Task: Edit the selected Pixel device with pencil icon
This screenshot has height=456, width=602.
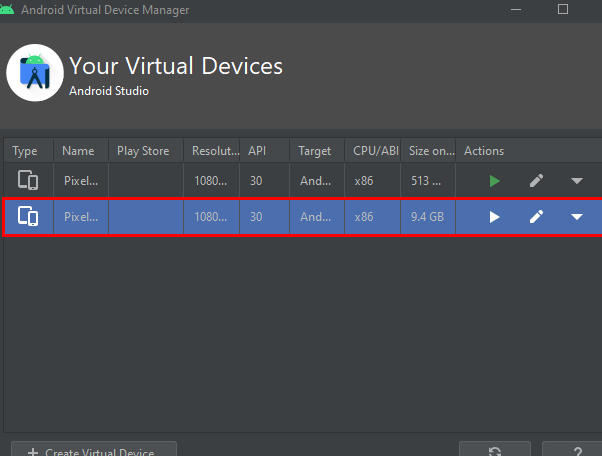Action: click(537, 217)
